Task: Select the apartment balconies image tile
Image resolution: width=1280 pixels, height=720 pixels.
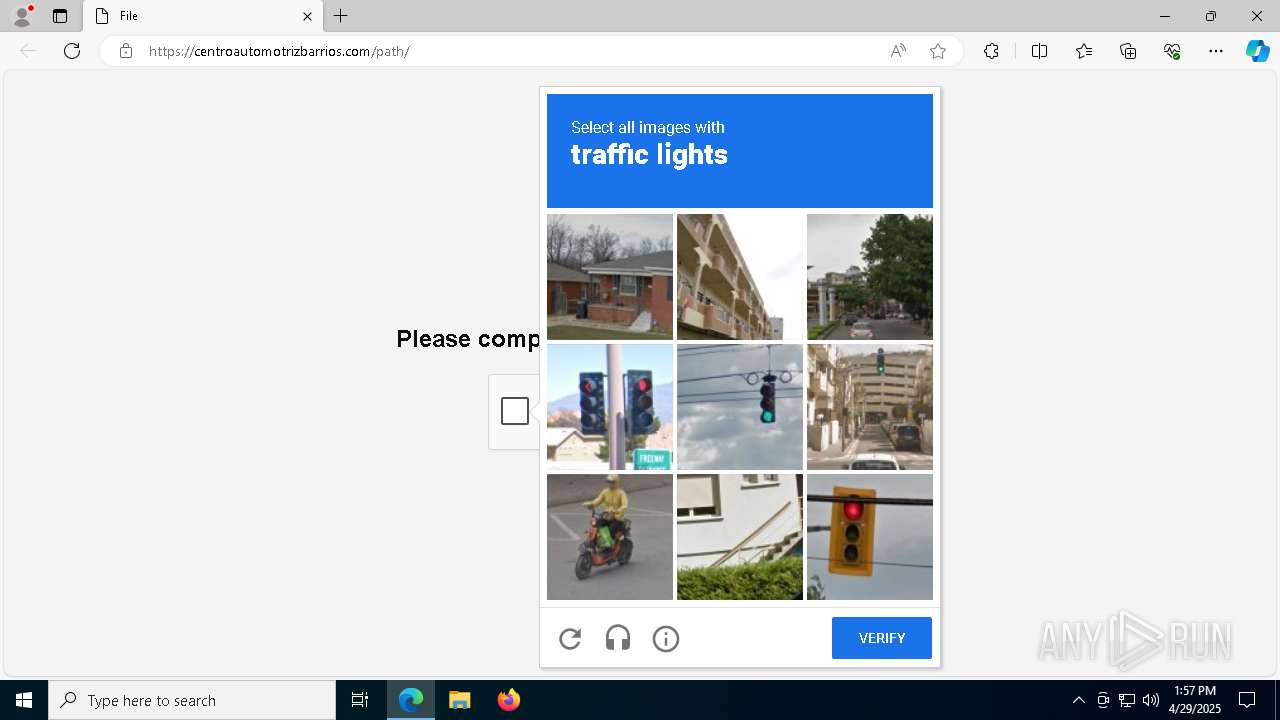Action: (740, 277)
